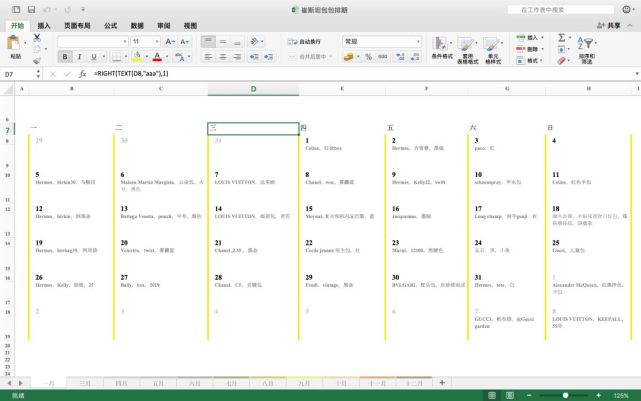This screenshot has height=401, width=641.
Task: Toggle Bottom Align vertical alignment
Action: (x=237, y=41)
